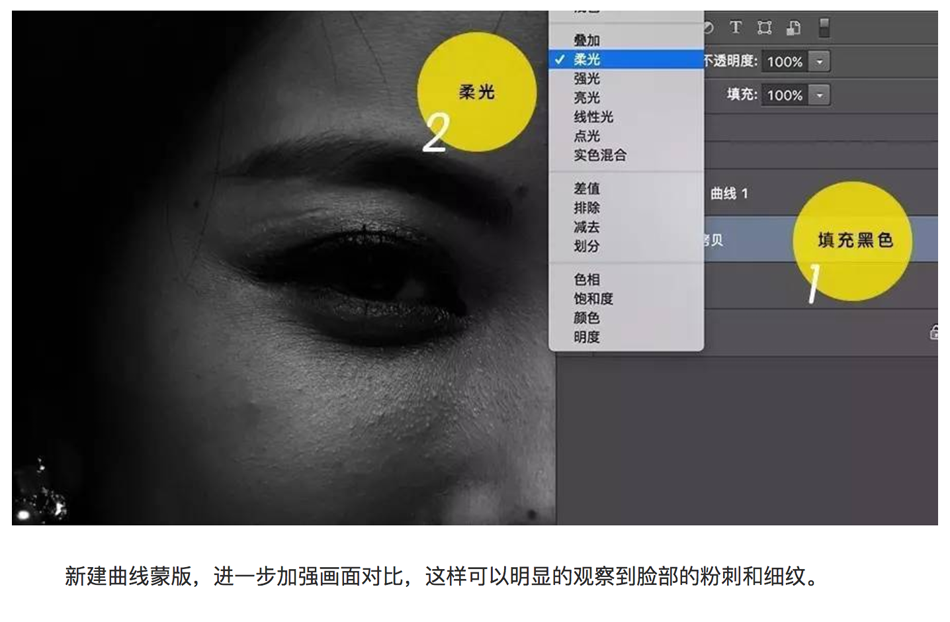Choose 饱和度 blend mode
This screenshot has height=622, width=950.
coord(626,299)
